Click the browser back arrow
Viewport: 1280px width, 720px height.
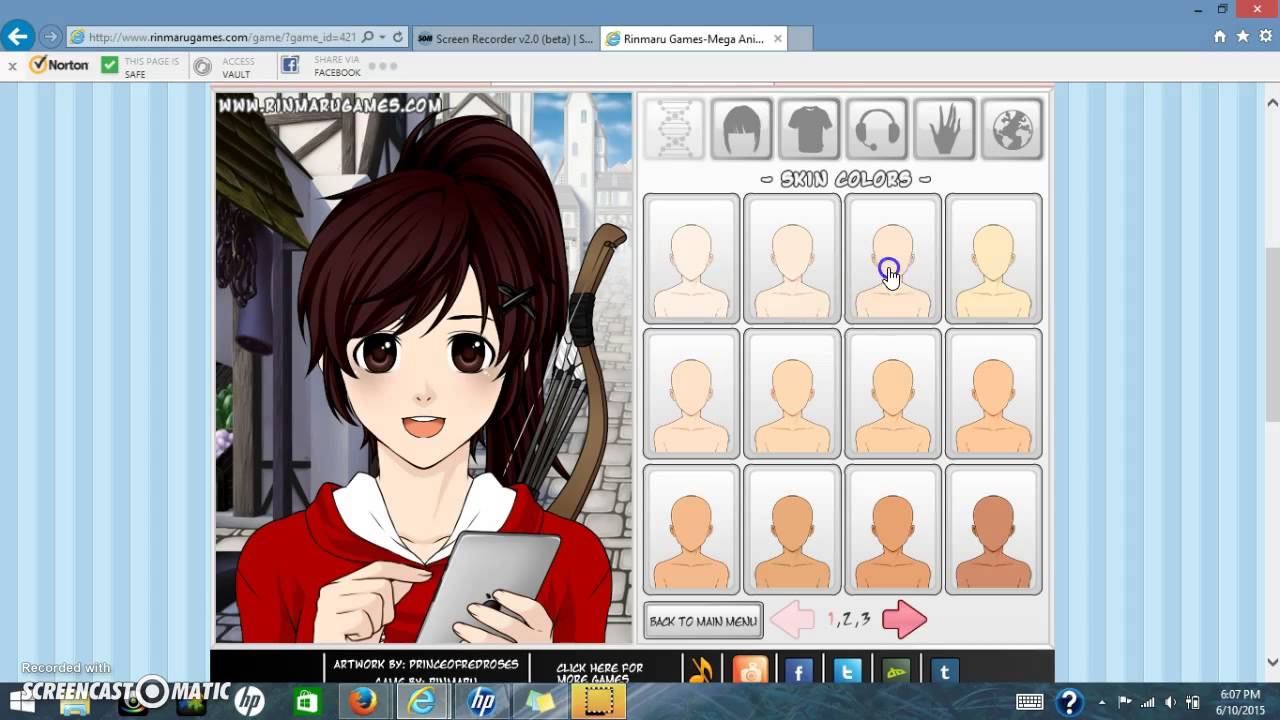(x=17, y=37)
